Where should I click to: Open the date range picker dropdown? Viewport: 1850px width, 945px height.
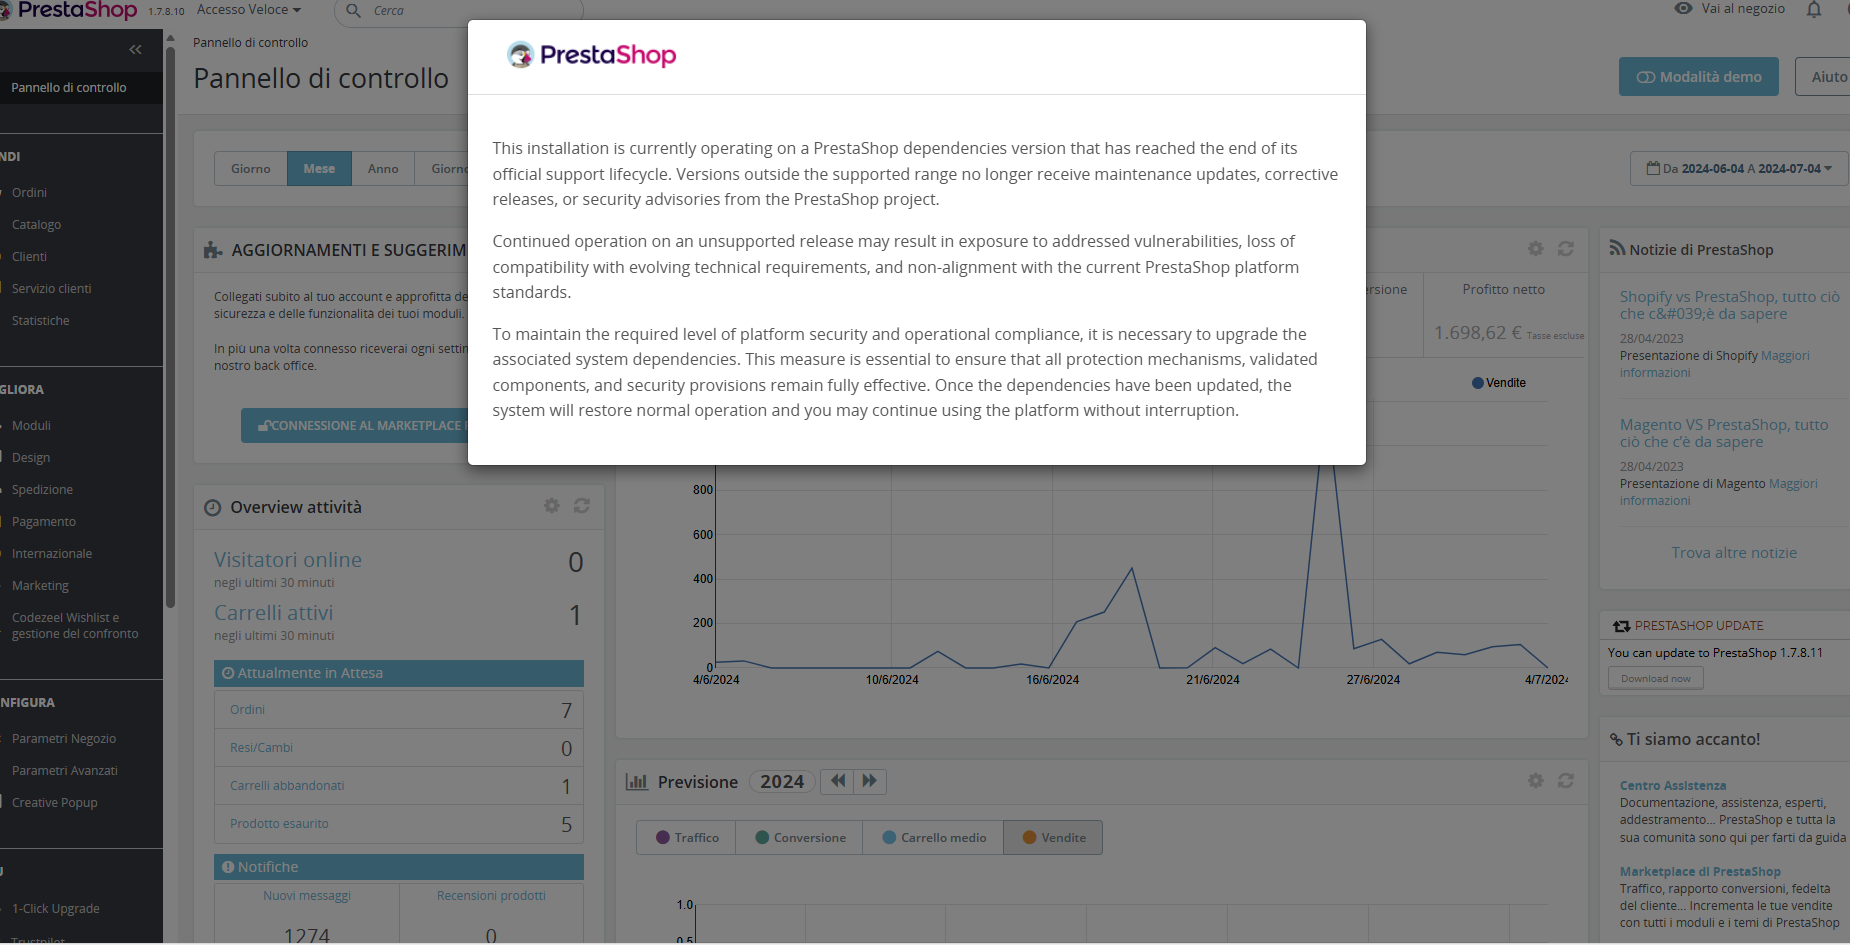[x=1739, y=168]
